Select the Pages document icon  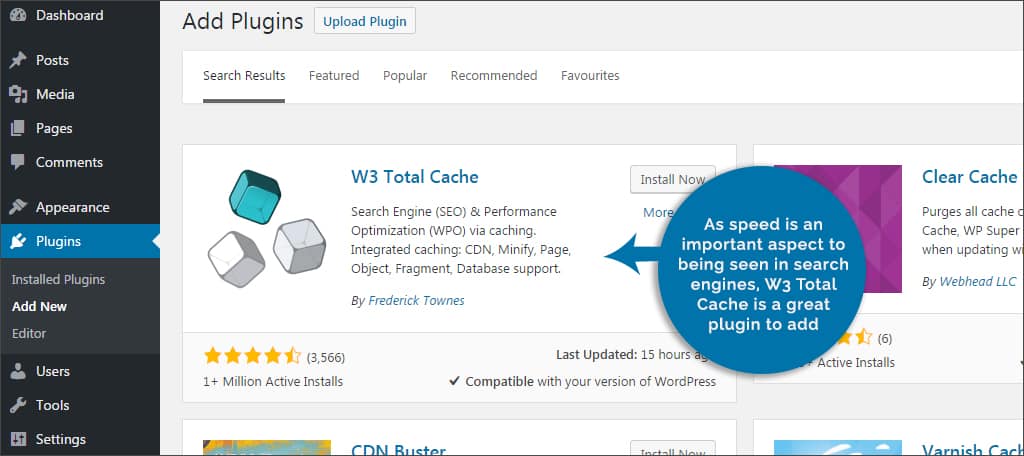click(18, 128)
